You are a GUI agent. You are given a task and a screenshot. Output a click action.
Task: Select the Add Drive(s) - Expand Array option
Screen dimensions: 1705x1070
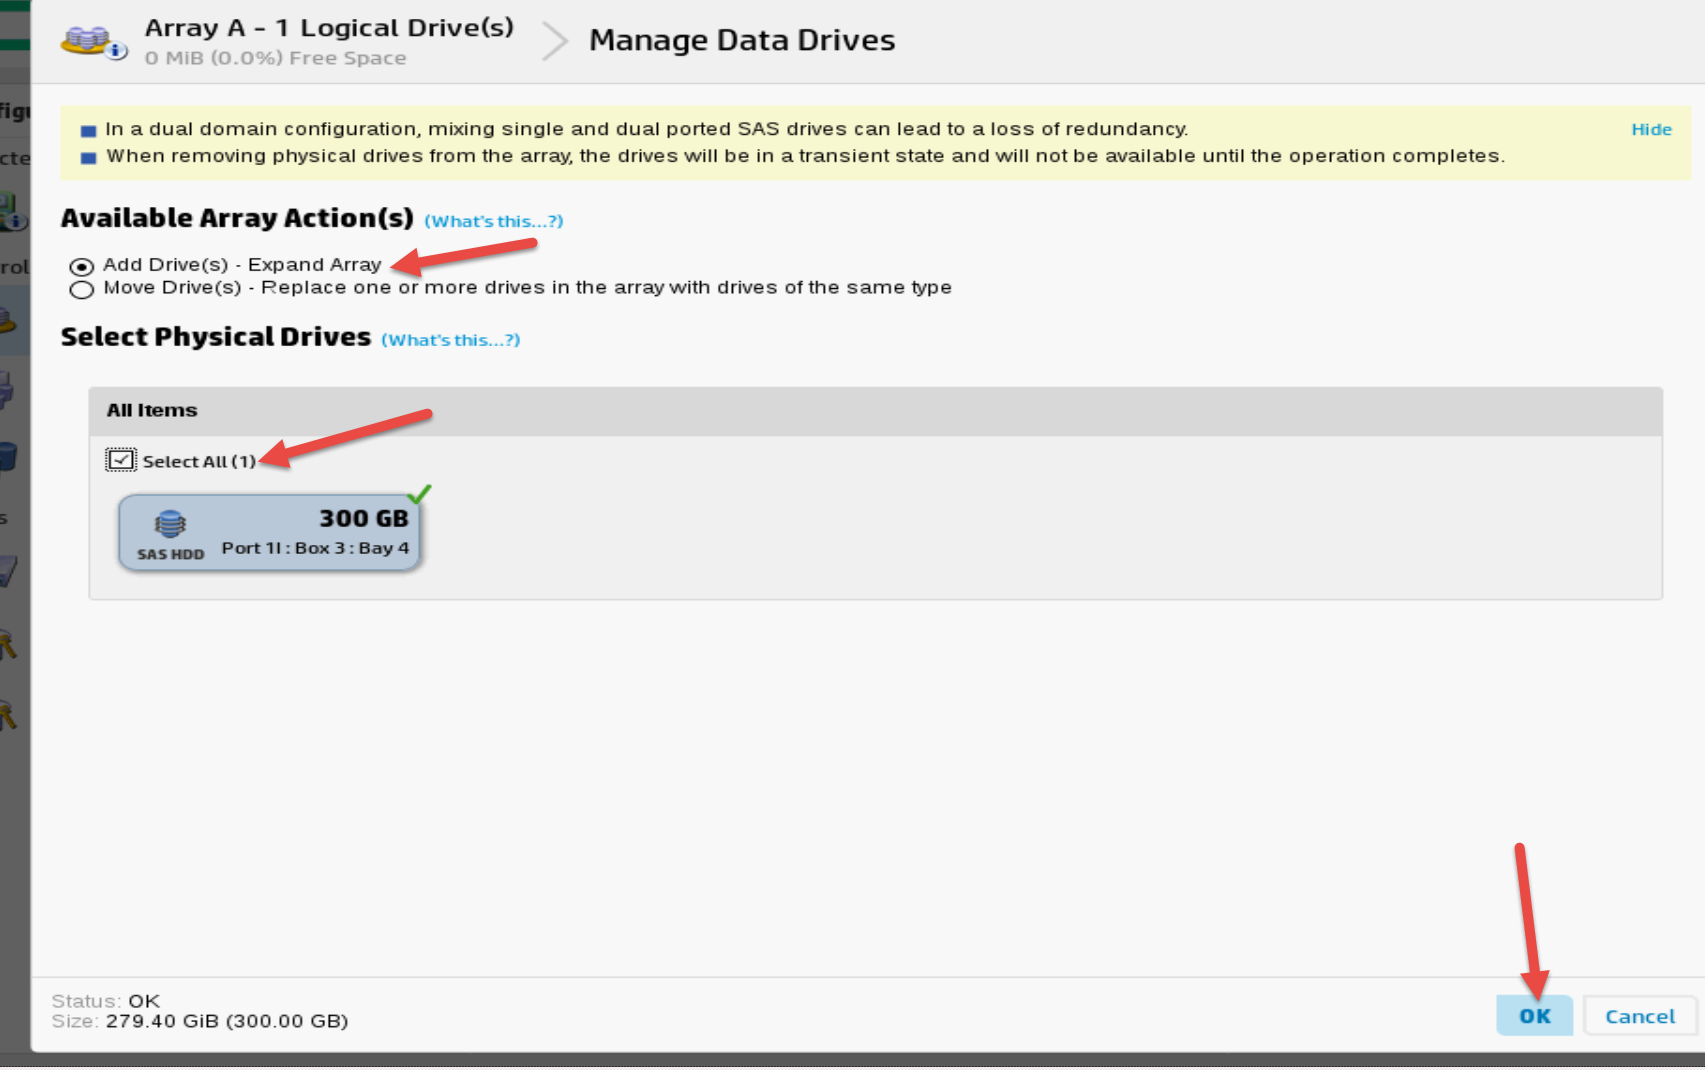[x=81, y=265]
